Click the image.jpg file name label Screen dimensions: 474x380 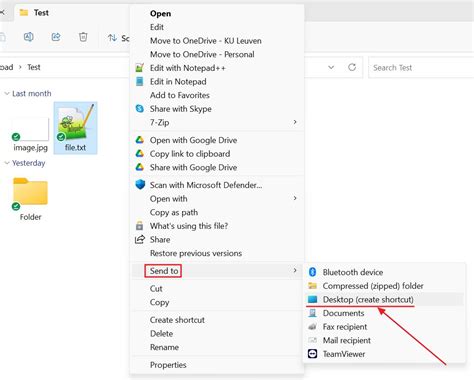click(30, 148)
